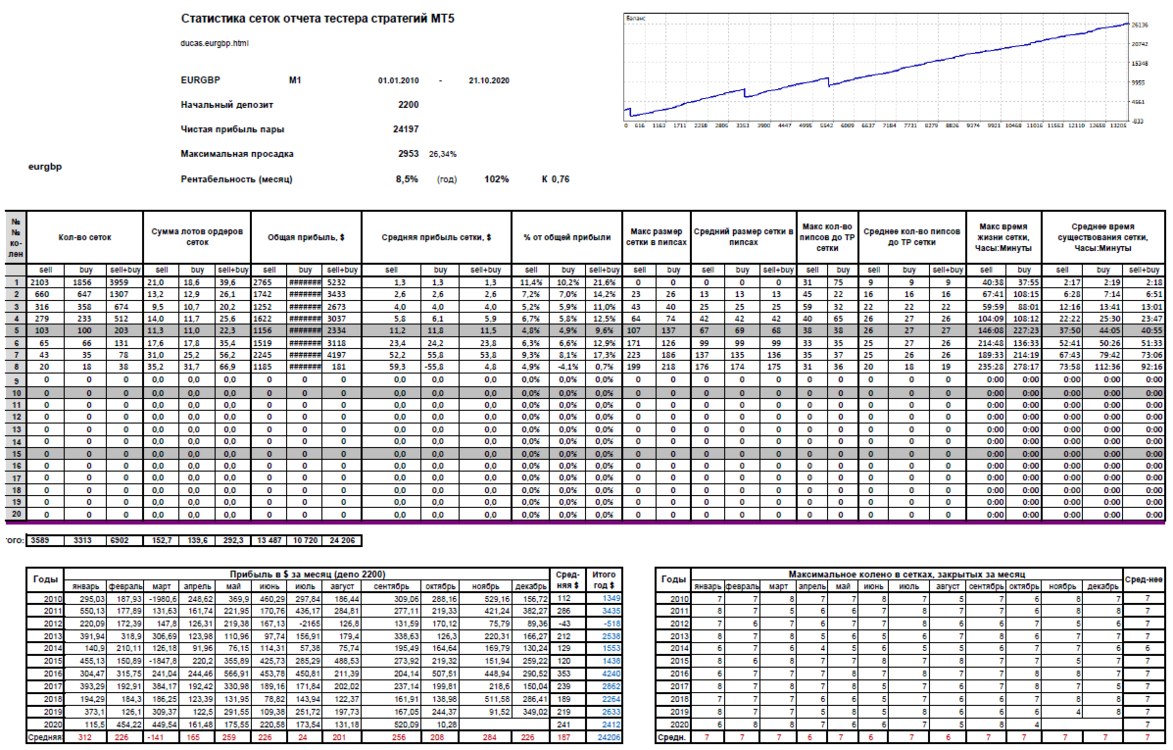Viewport: 1173px width, 750px height.
Task: Click the Кол-во сеток column header
Action: pos(85,237)
